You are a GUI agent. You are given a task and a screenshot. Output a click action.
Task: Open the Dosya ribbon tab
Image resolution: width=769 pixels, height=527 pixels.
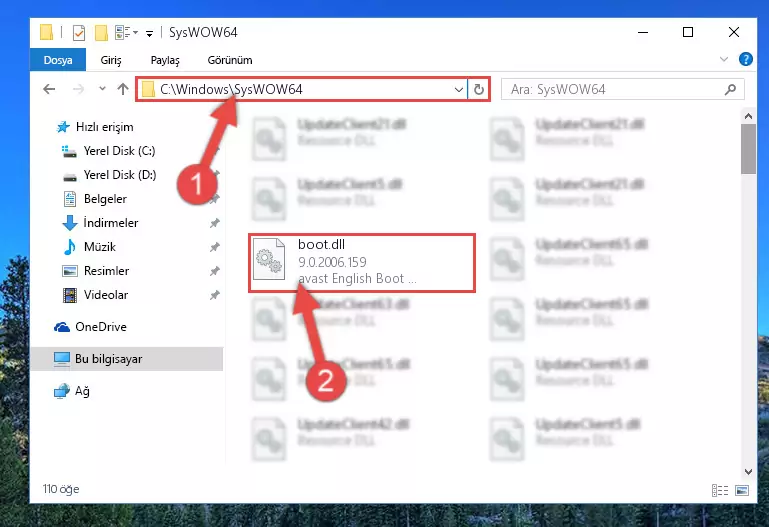click(58, 60)
